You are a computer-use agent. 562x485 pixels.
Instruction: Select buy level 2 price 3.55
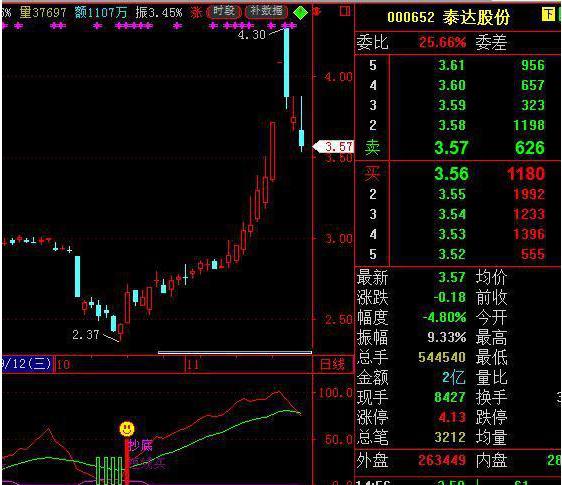[452, 194]
